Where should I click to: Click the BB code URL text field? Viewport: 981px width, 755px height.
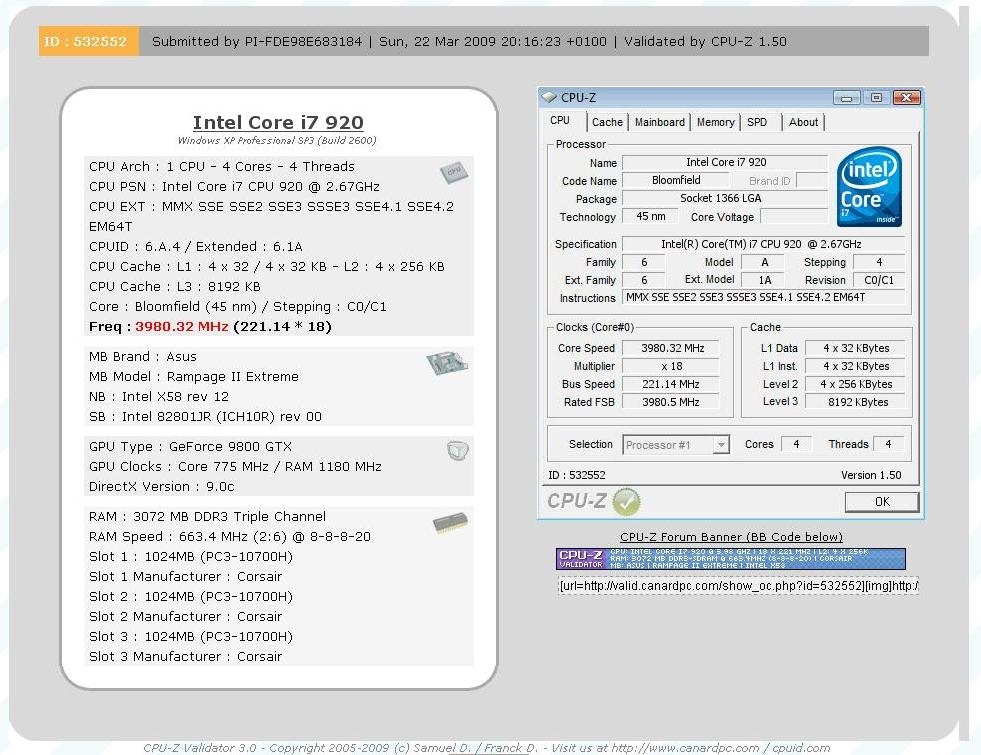[738, 586]
